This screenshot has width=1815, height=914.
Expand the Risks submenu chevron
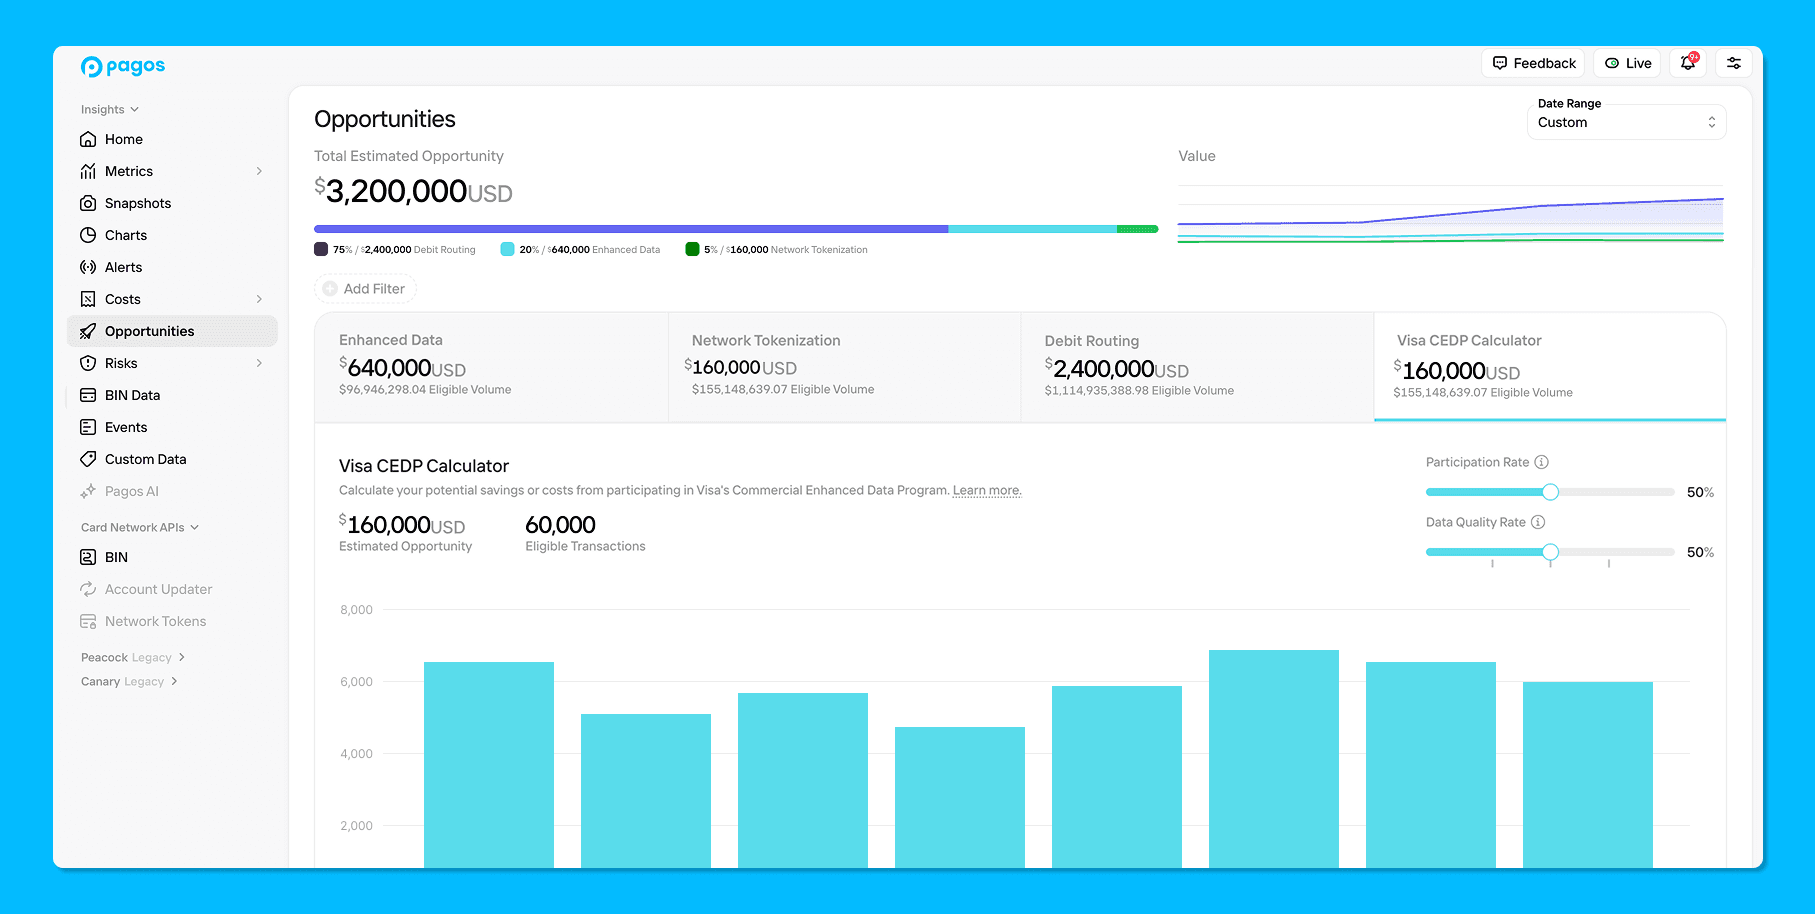(x=259, y=363)
